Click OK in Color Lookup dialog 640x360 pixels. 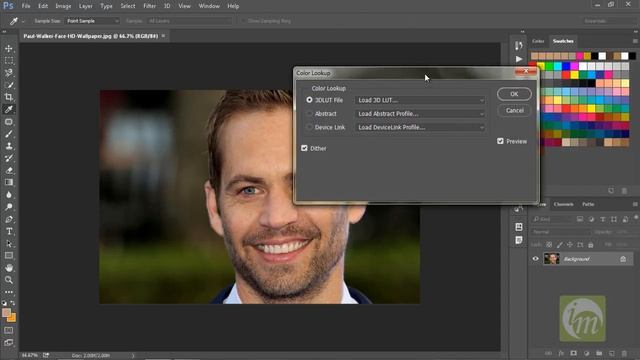(x=514, y=94)
